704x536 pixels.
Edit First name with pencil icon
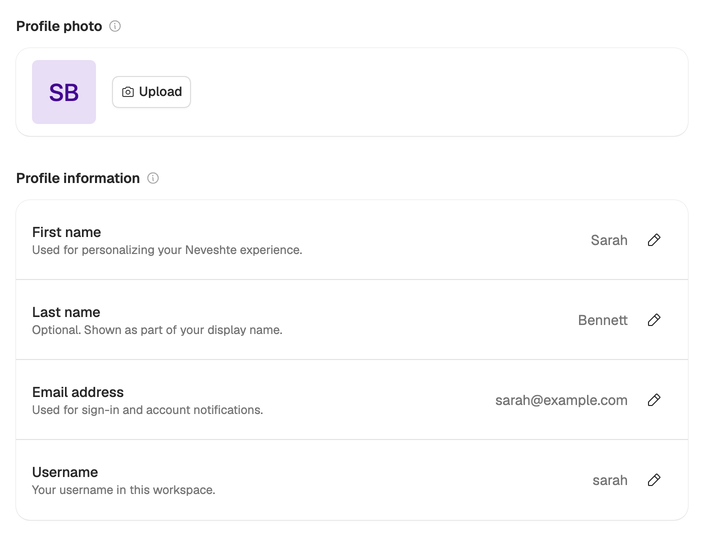(654, 240)
